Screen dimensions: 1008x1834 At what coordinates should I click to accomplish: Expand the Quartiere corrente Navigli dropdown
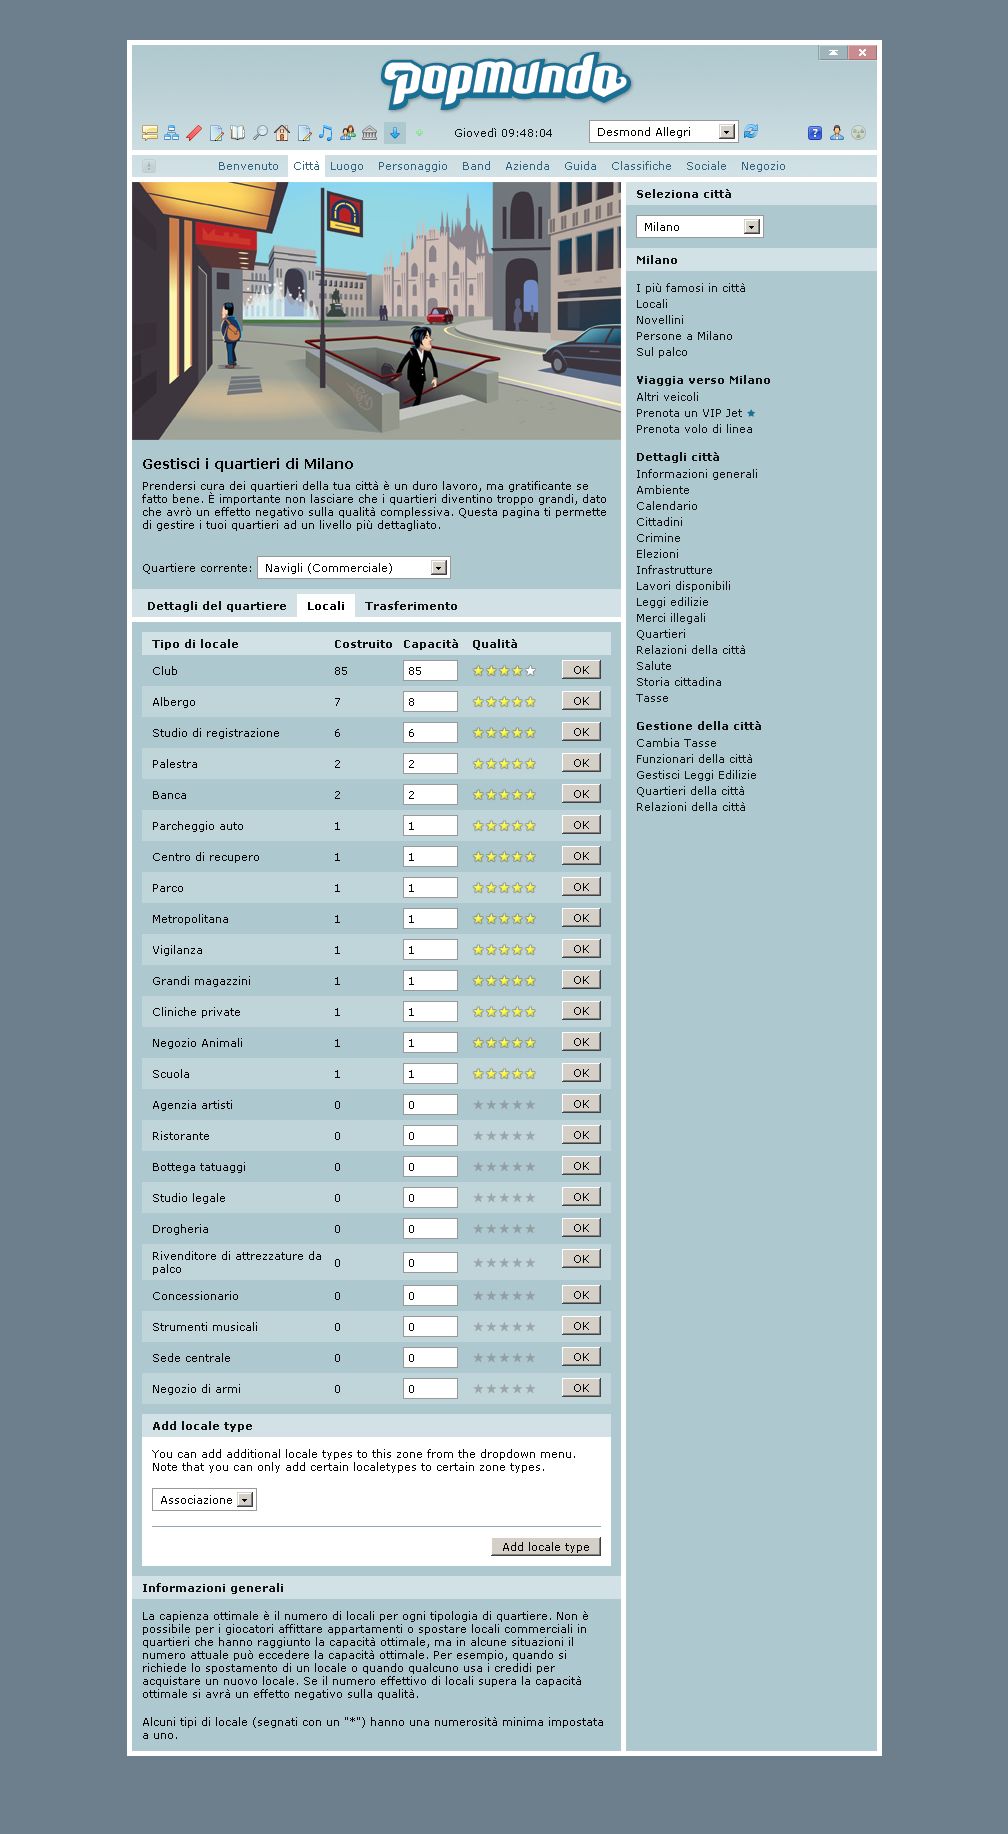tap(354, 568)
